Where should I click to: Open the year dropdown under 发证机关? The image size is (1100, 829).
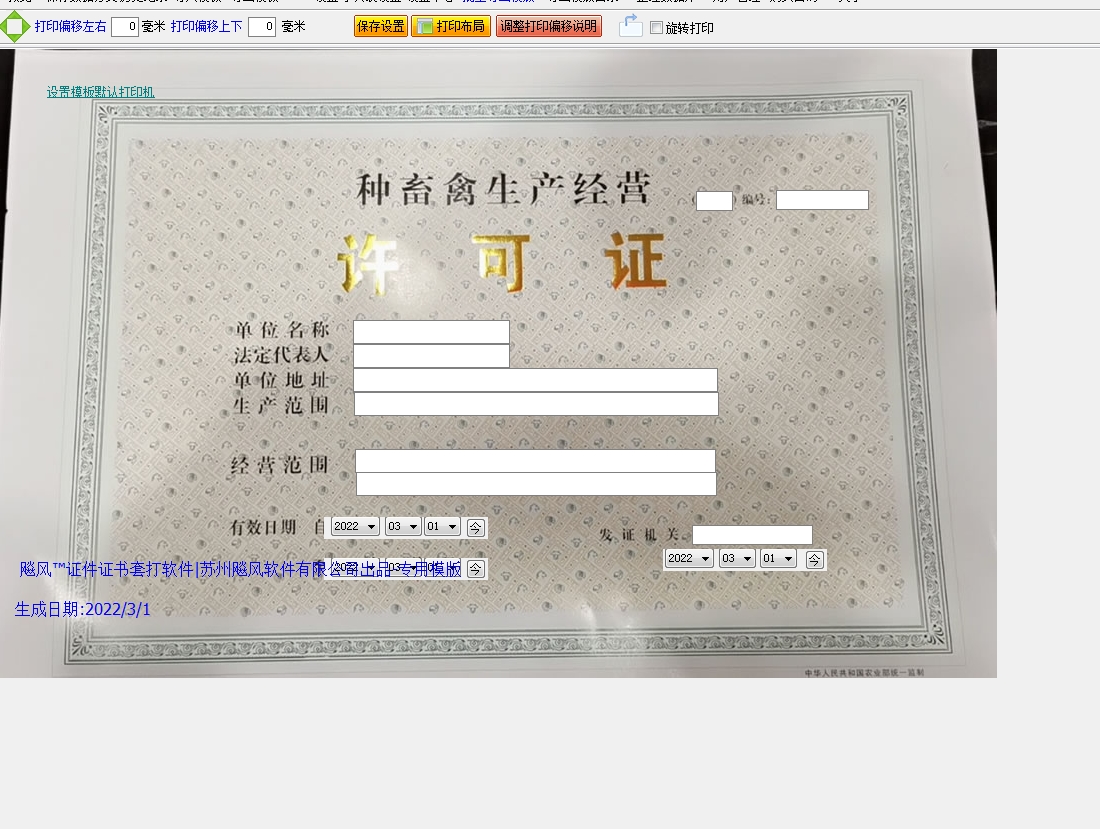(689, 559)
